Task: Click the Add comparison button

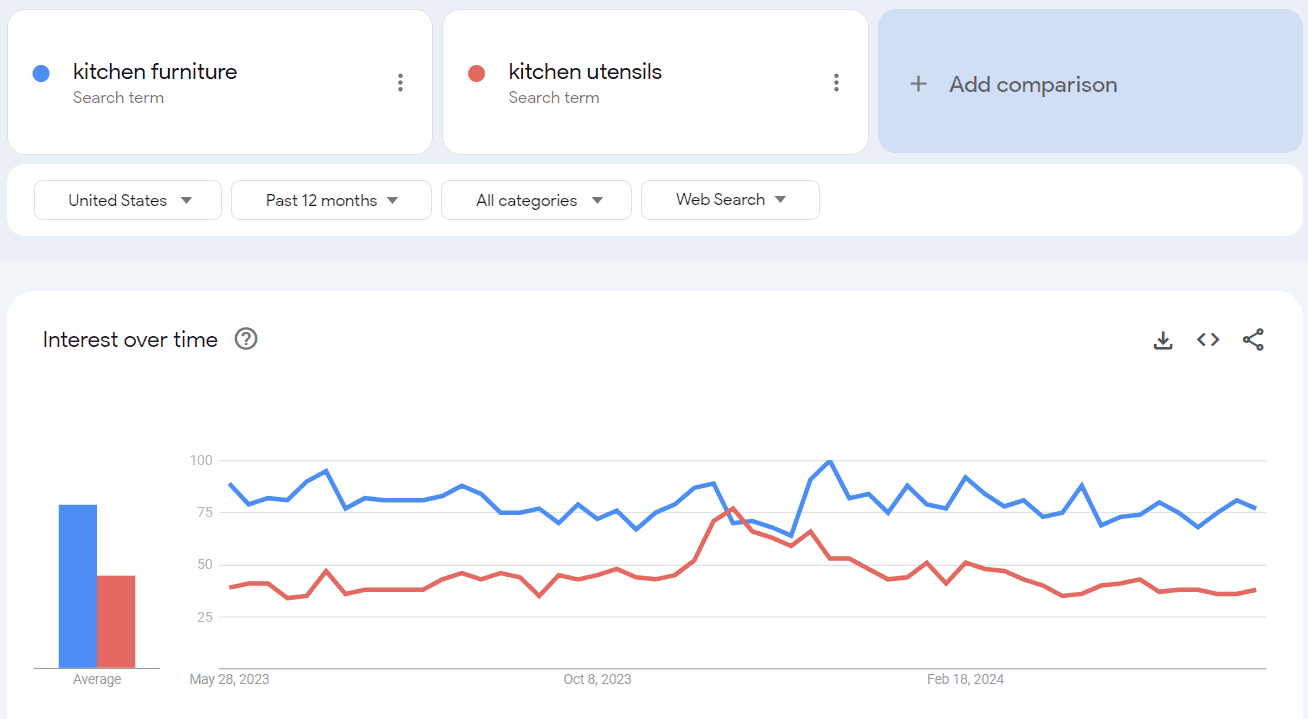Action: tap(1090, 82)
